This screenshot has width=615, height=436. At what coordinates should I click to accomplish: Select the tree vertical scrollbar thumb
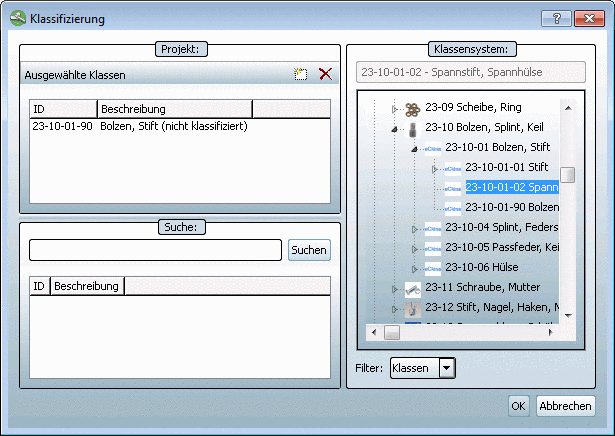[568, 175]
